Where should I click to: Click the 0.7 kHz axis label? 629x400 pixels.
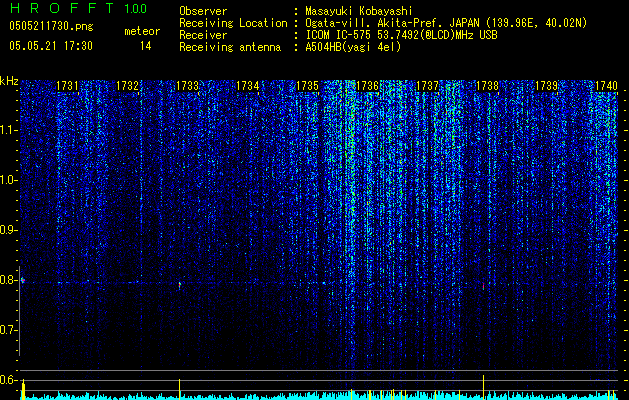8,330
